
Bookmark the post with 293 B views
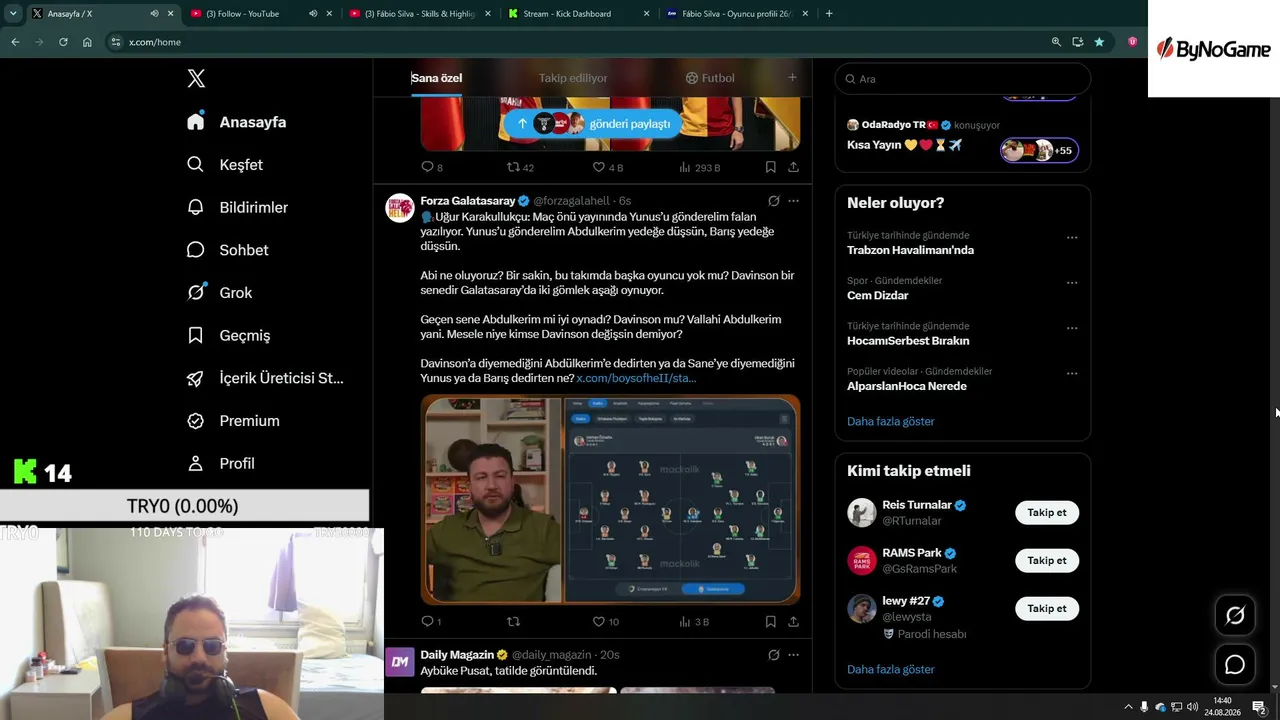(x=770, y=167)
